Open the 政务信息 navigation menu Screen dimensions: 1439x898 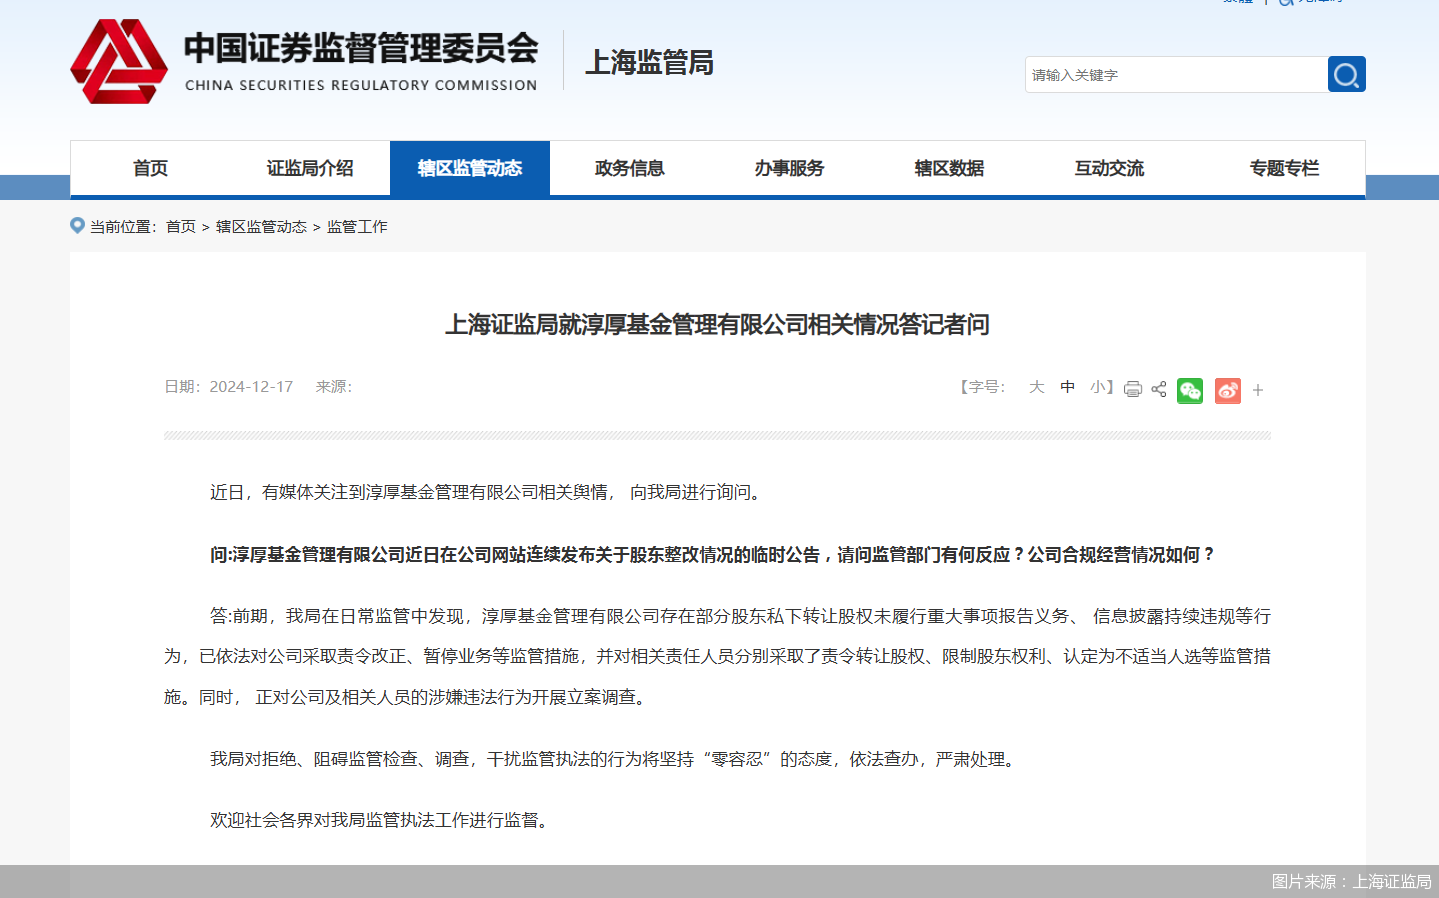(x=629, y=168)
